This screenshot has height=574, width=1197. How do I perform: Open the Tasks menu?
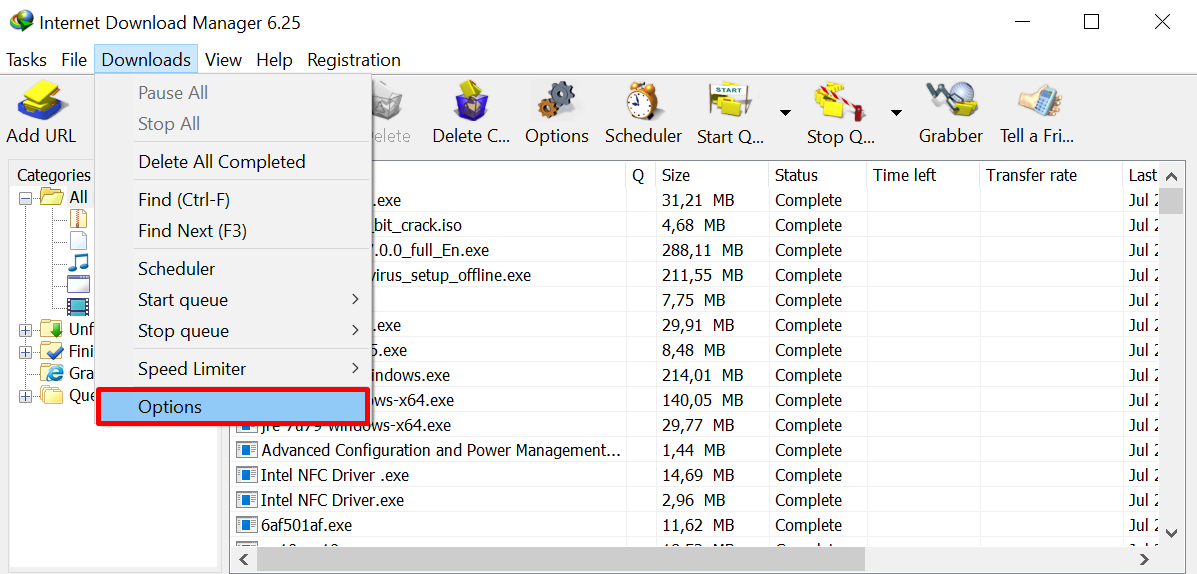point(27,60)
